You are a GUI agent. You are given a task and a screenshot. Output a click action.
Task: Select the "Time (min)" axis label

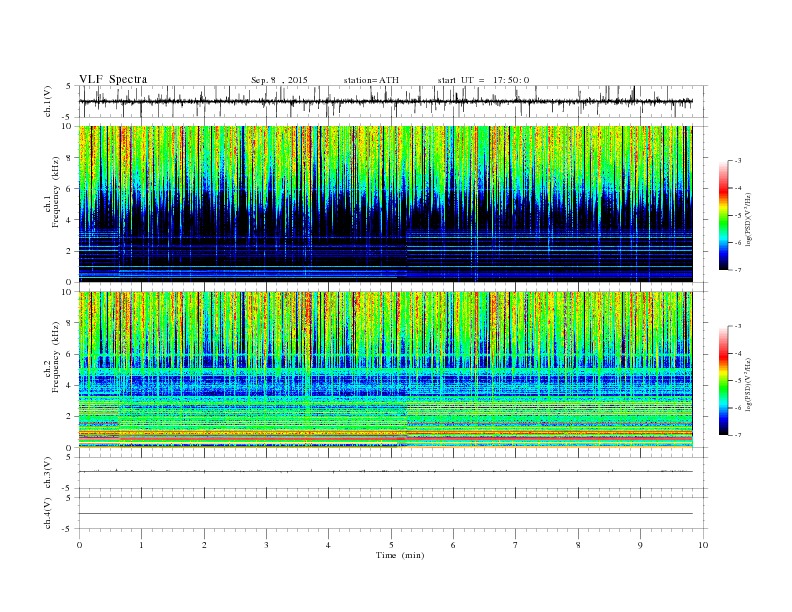[400, 555]
